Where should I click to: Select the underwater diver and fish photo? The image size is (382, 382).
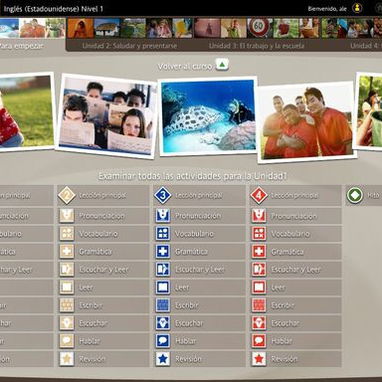click(208, 116)
